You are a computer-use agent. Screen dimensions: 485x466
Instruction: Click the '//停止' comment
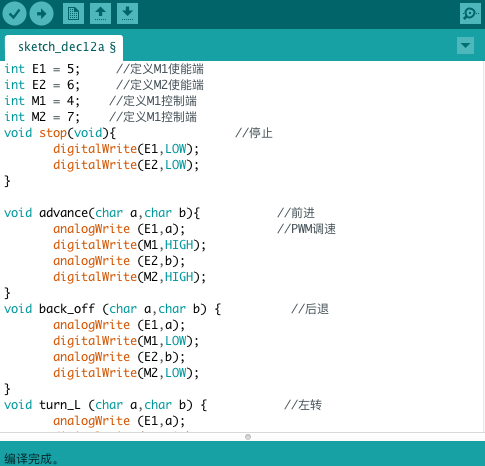pos(254,133)
